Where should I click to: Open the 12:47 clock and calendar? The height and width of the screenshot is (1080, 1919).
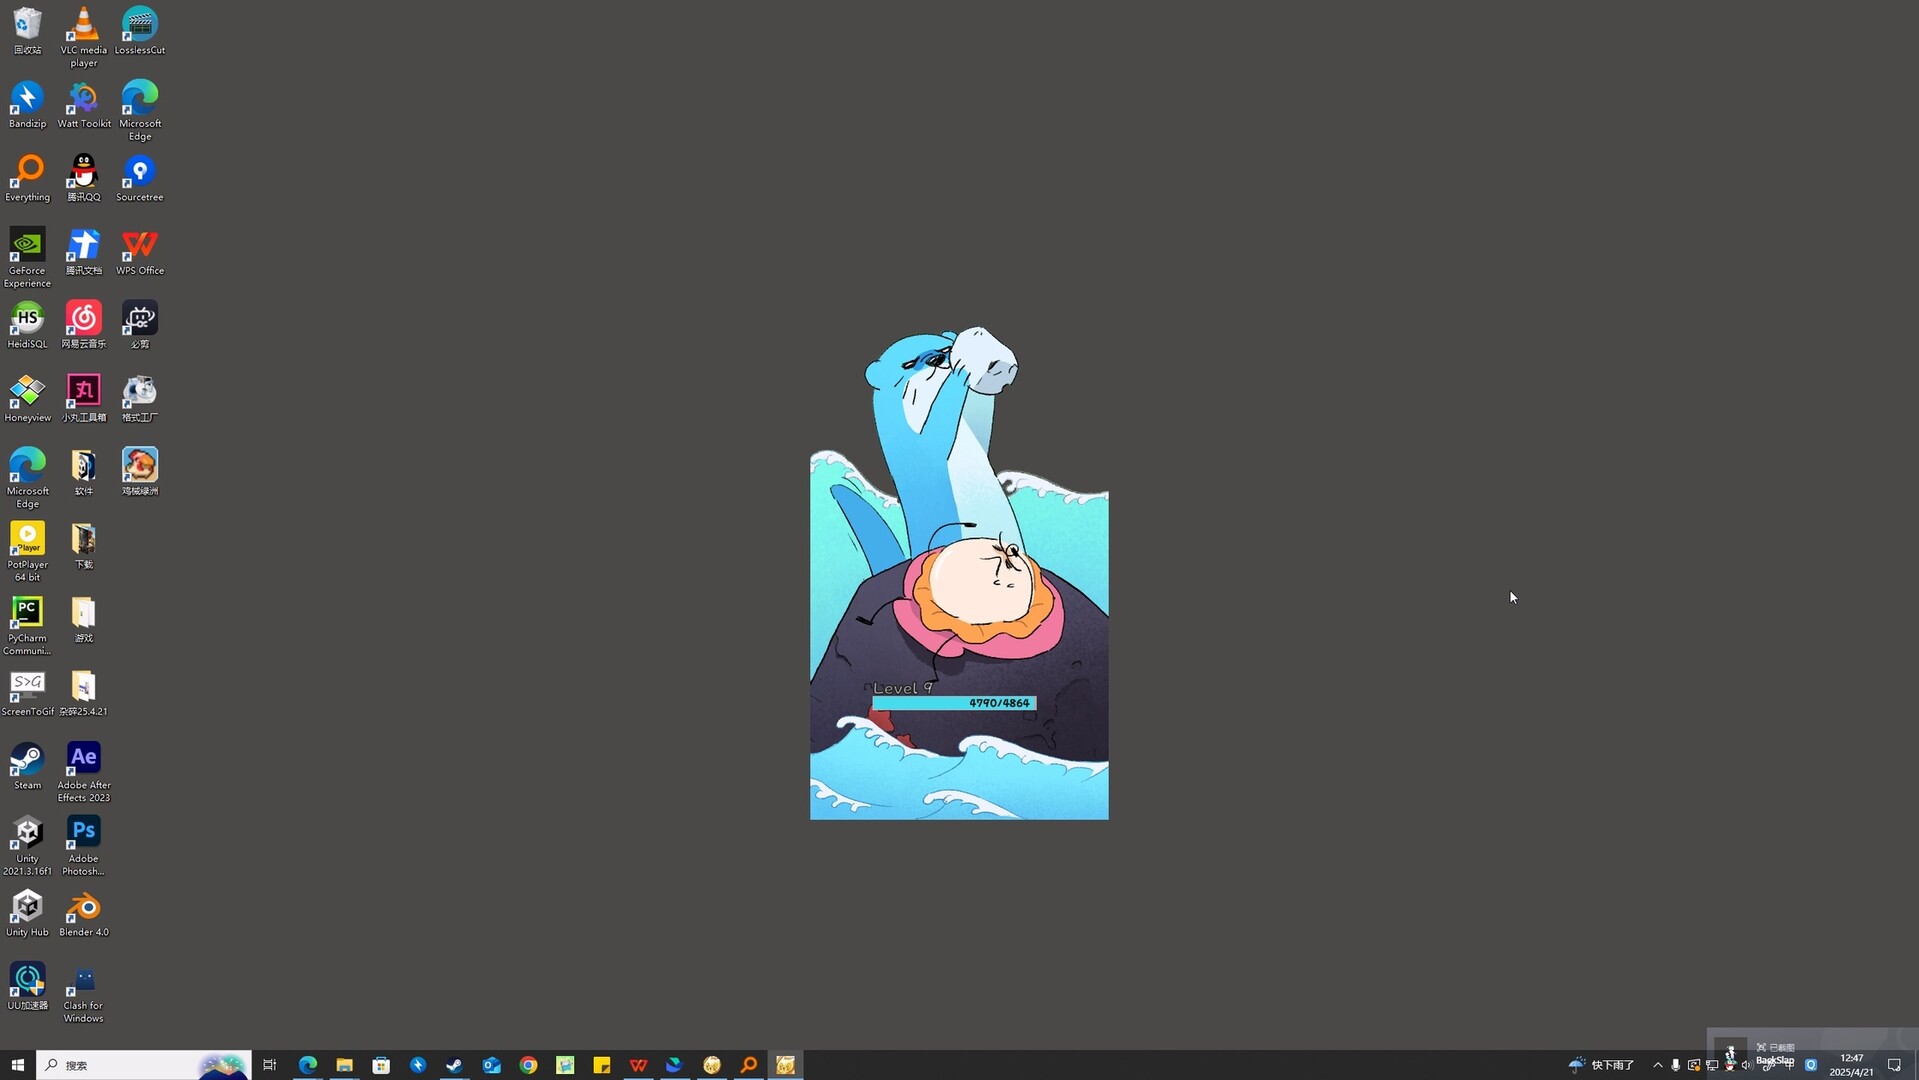[1851, 1065]
